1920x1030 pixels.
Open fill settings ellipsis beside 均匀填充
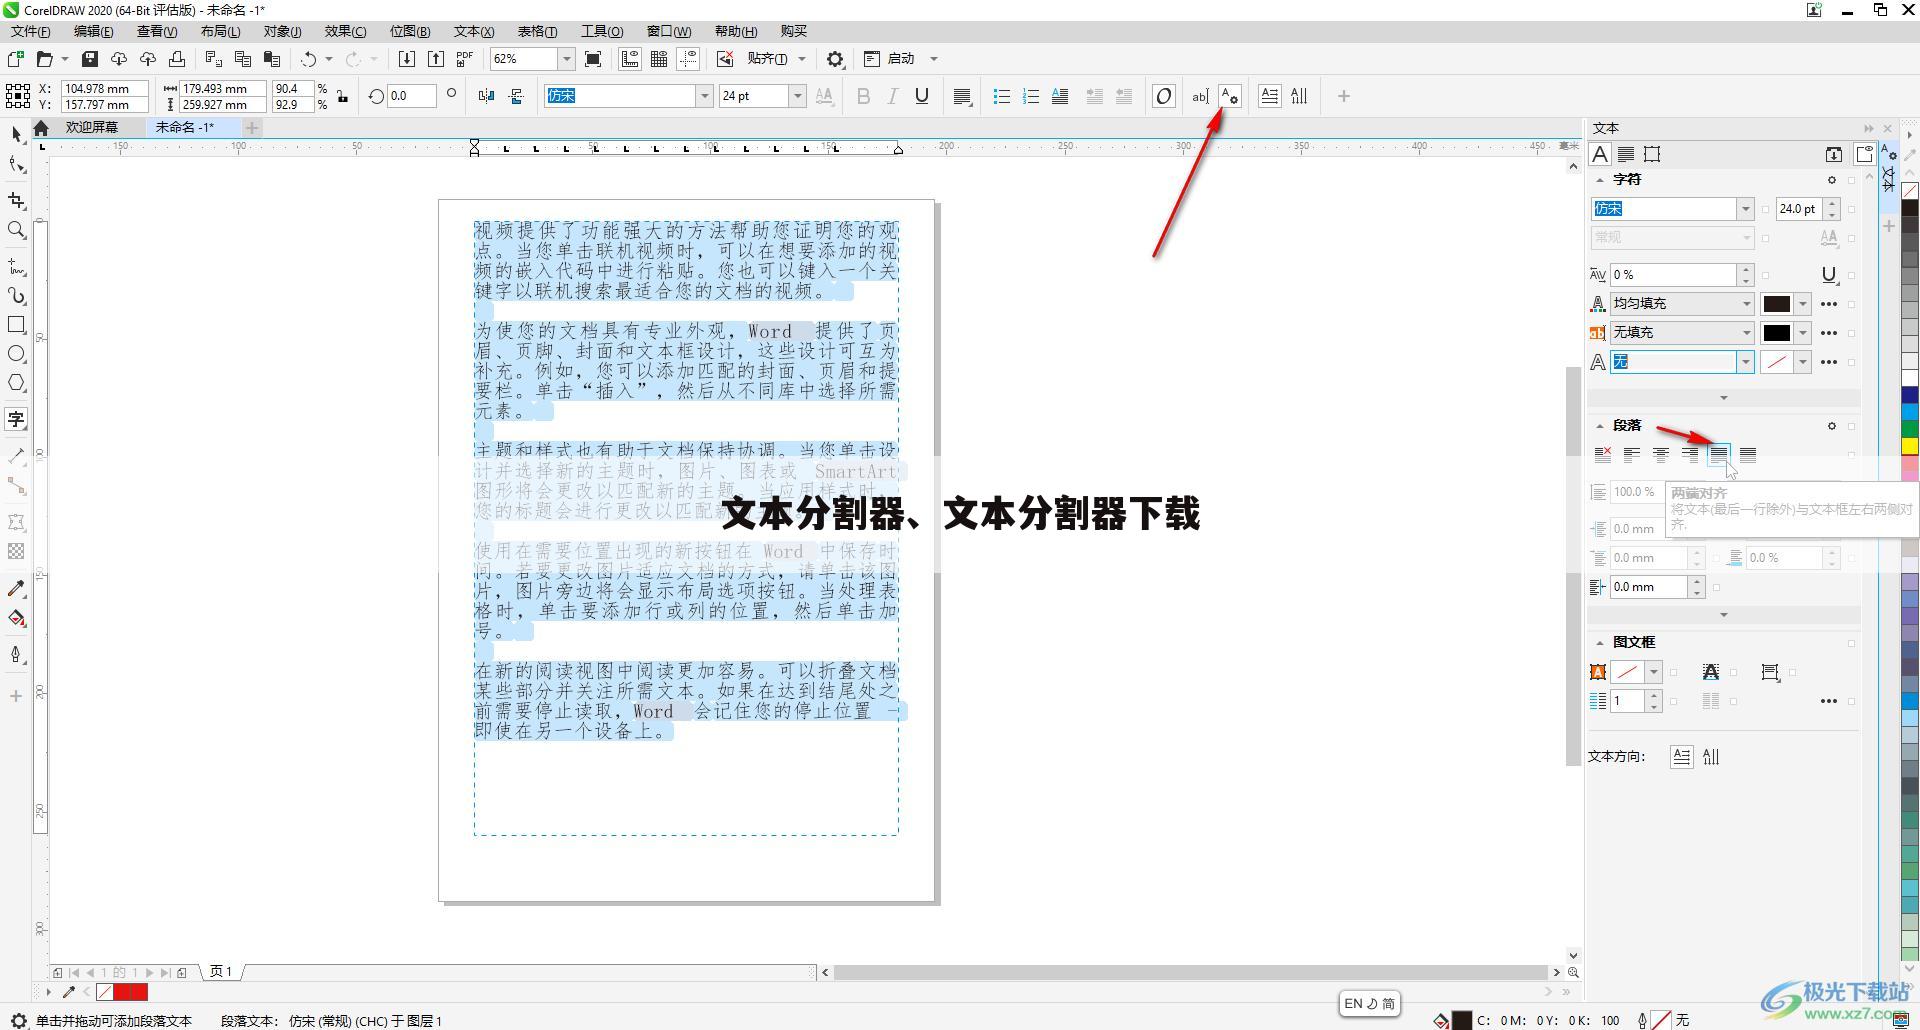[x=1829, y=304]
